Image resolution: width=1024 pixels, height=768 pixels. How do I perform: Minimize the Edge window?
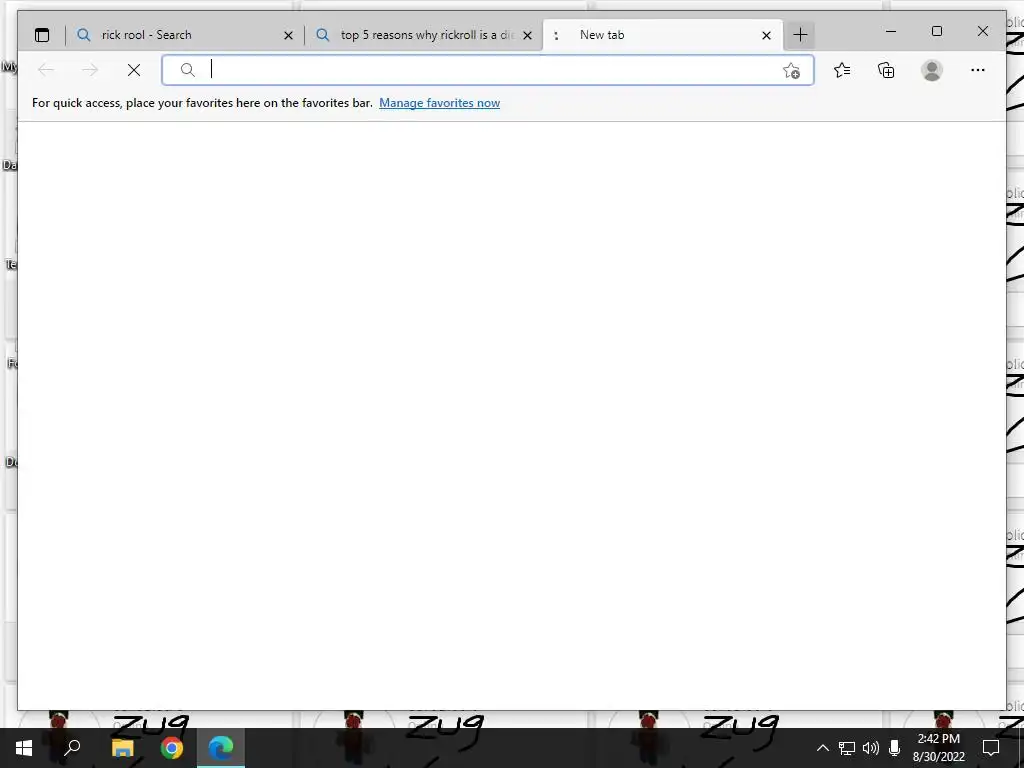[x=891, y=31]
